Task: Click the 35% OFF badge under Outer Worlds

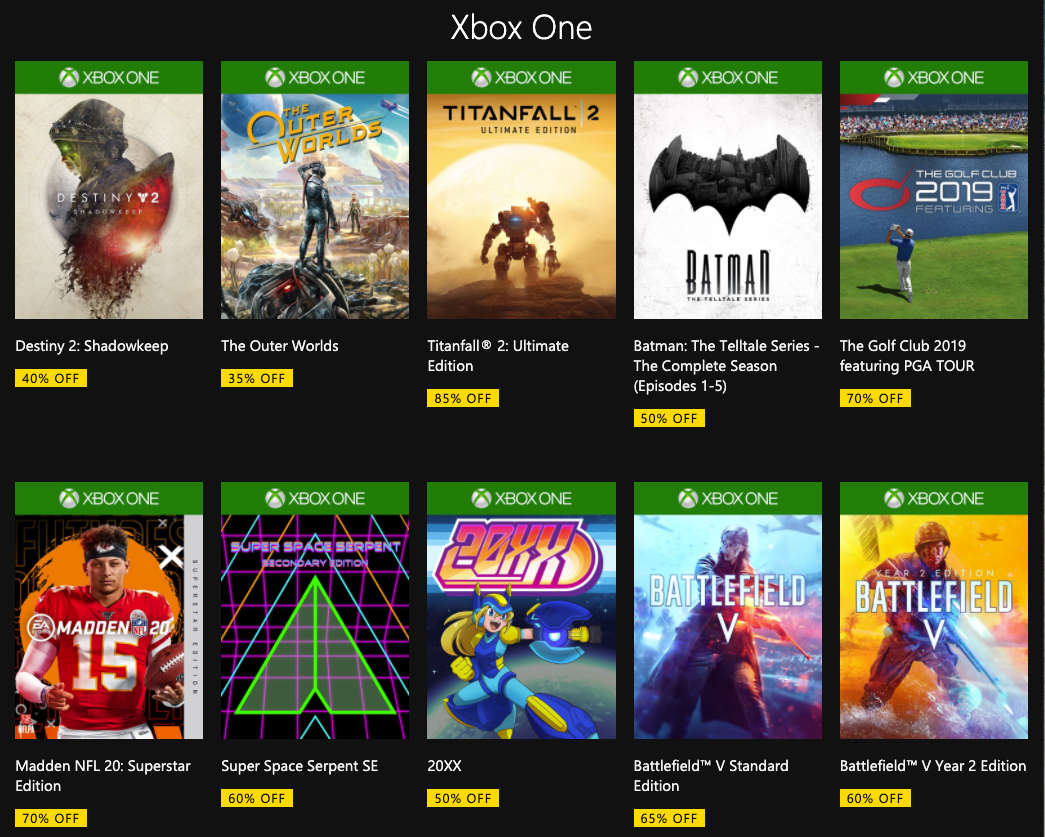Action: click(x=256, y=378)
